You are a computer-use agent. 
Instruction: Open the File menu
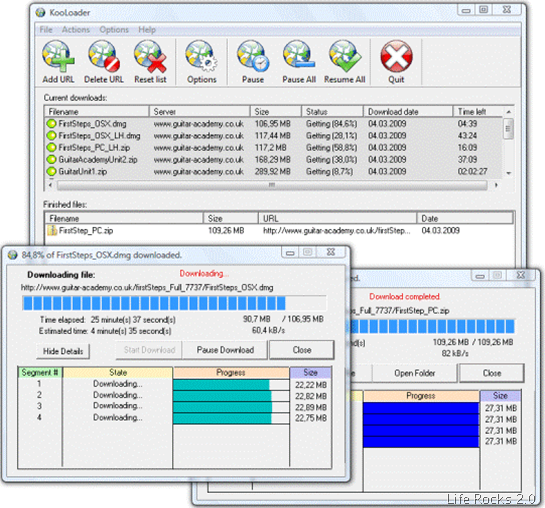point(46,30)
